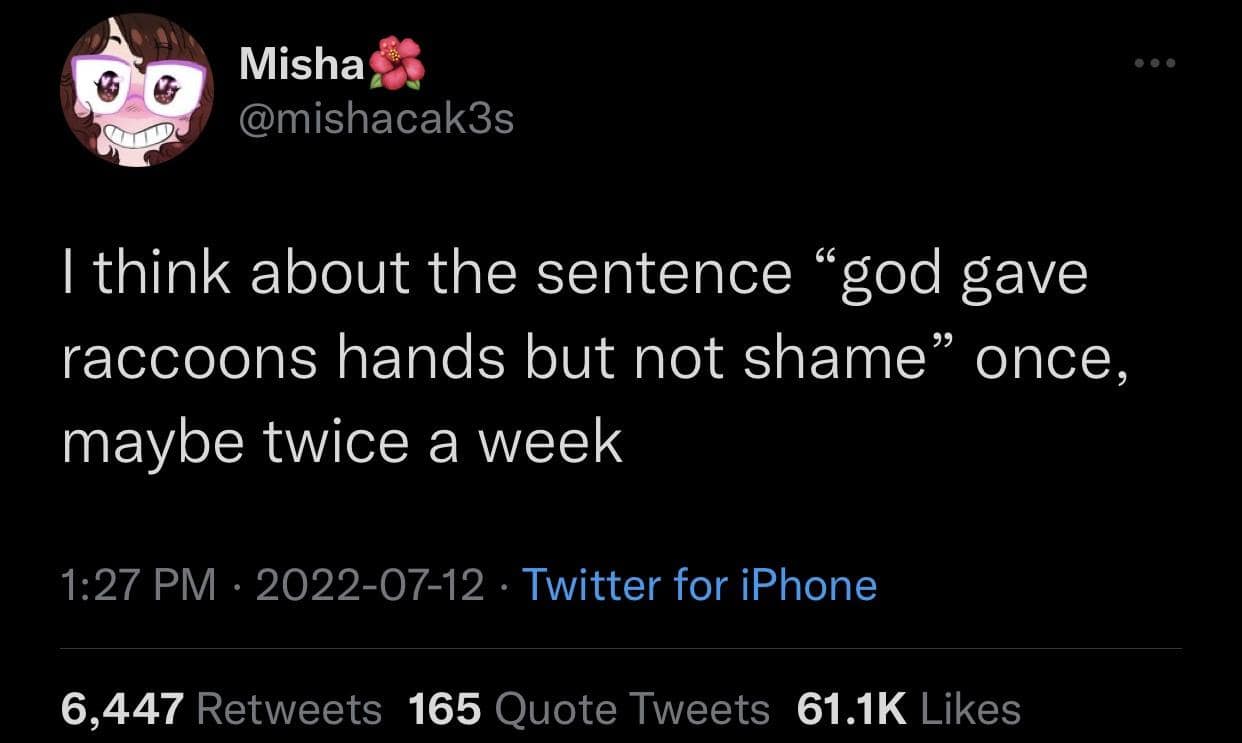Click the tweet's first line of text

click(574, 276)
